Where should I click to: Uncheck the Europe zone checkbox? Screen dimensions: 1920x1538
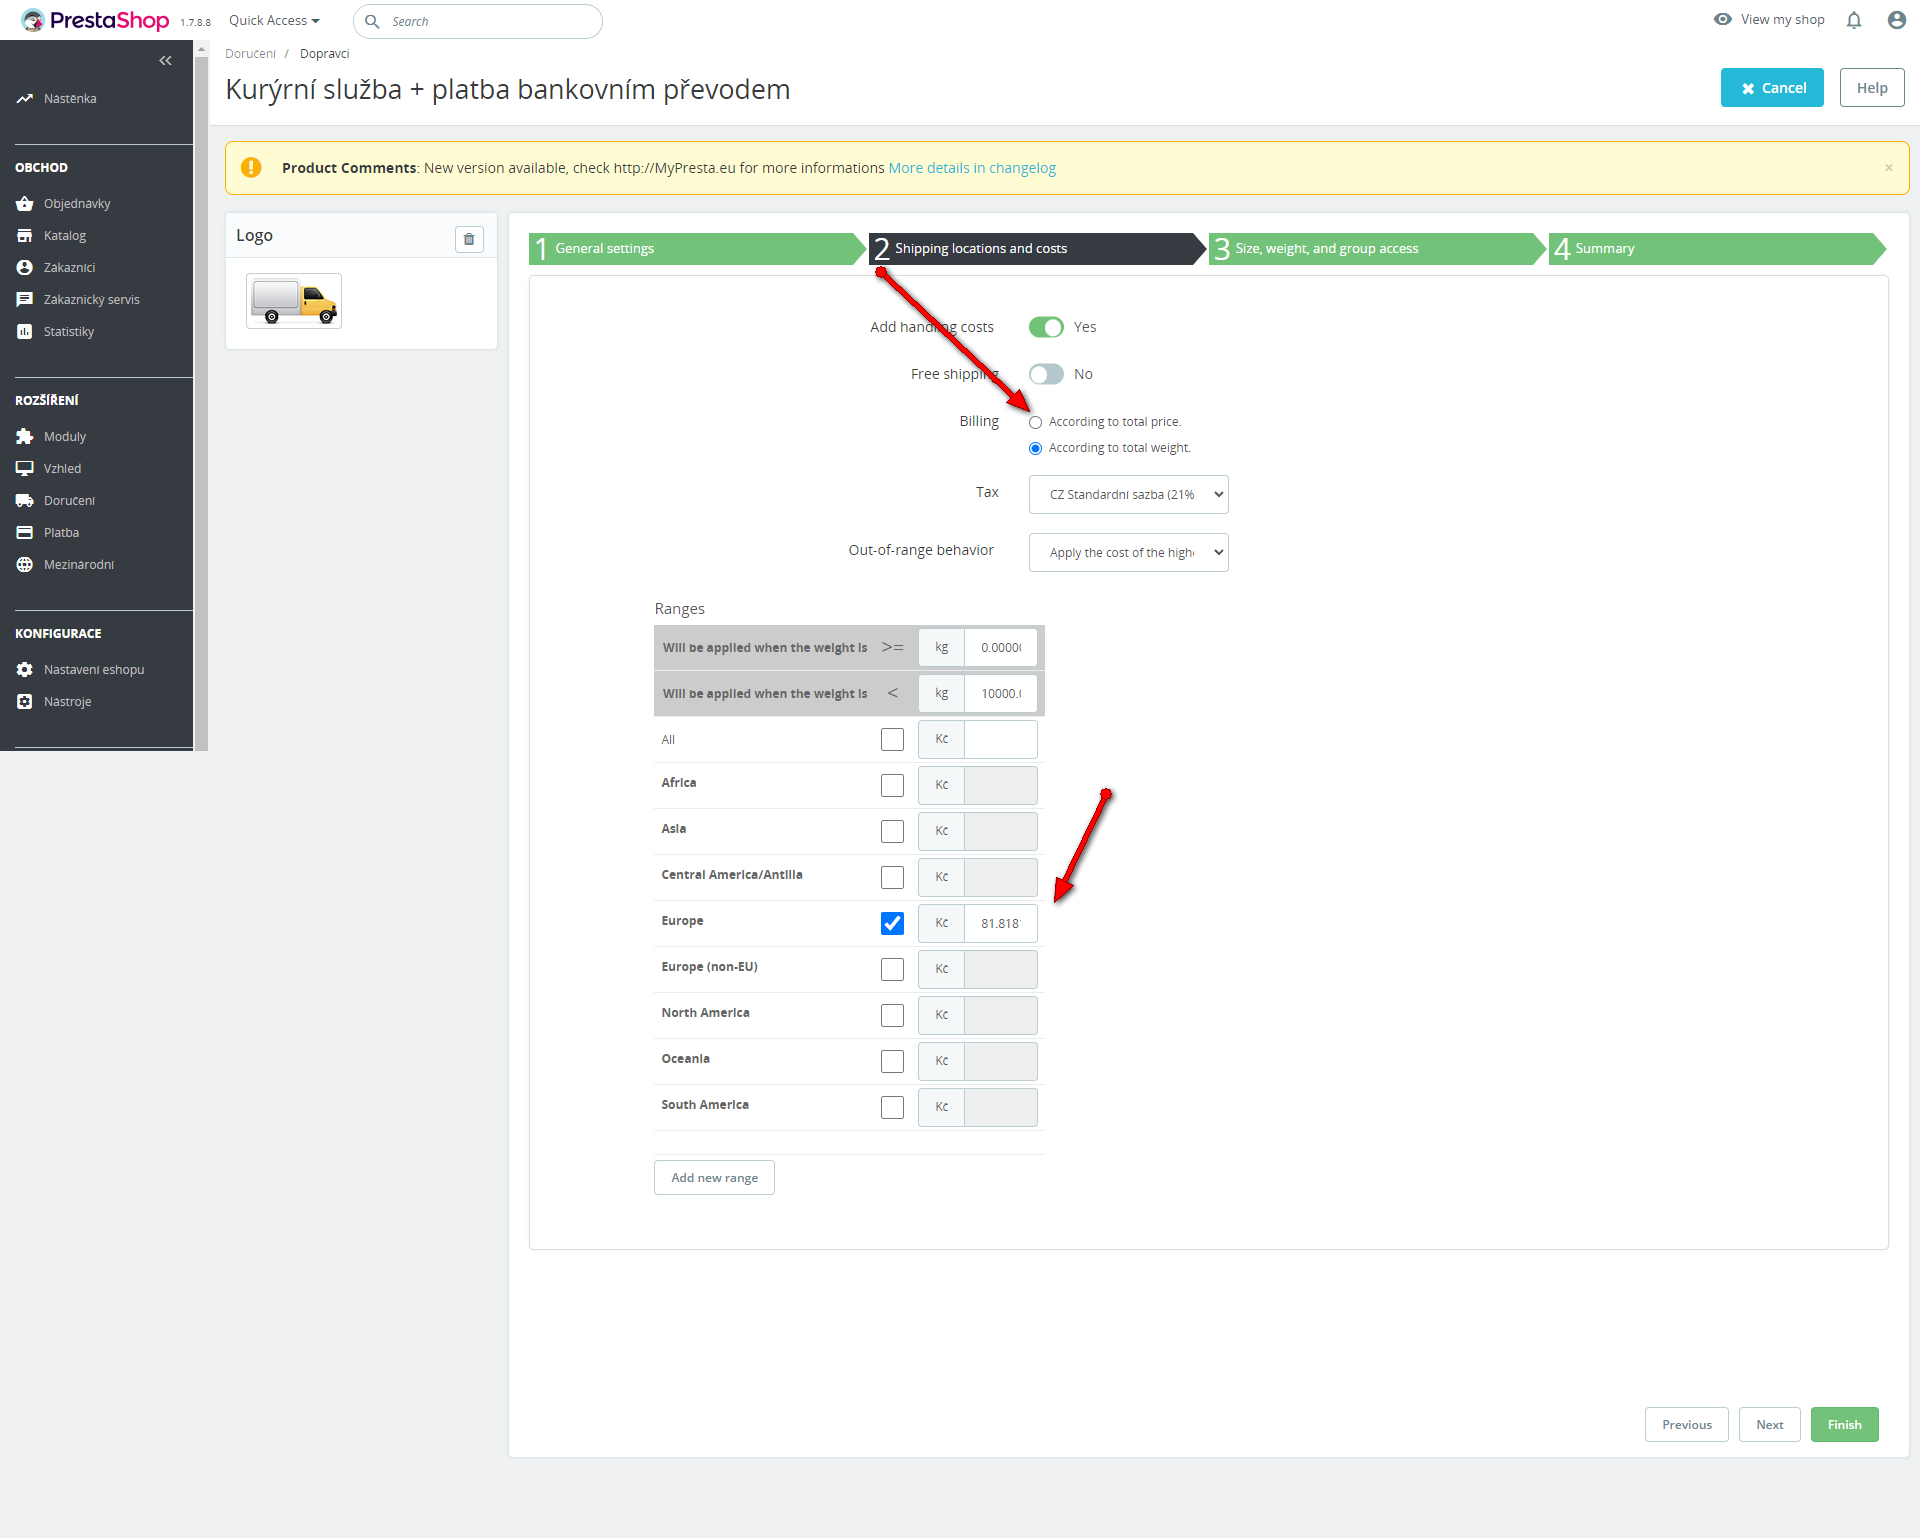892,923
